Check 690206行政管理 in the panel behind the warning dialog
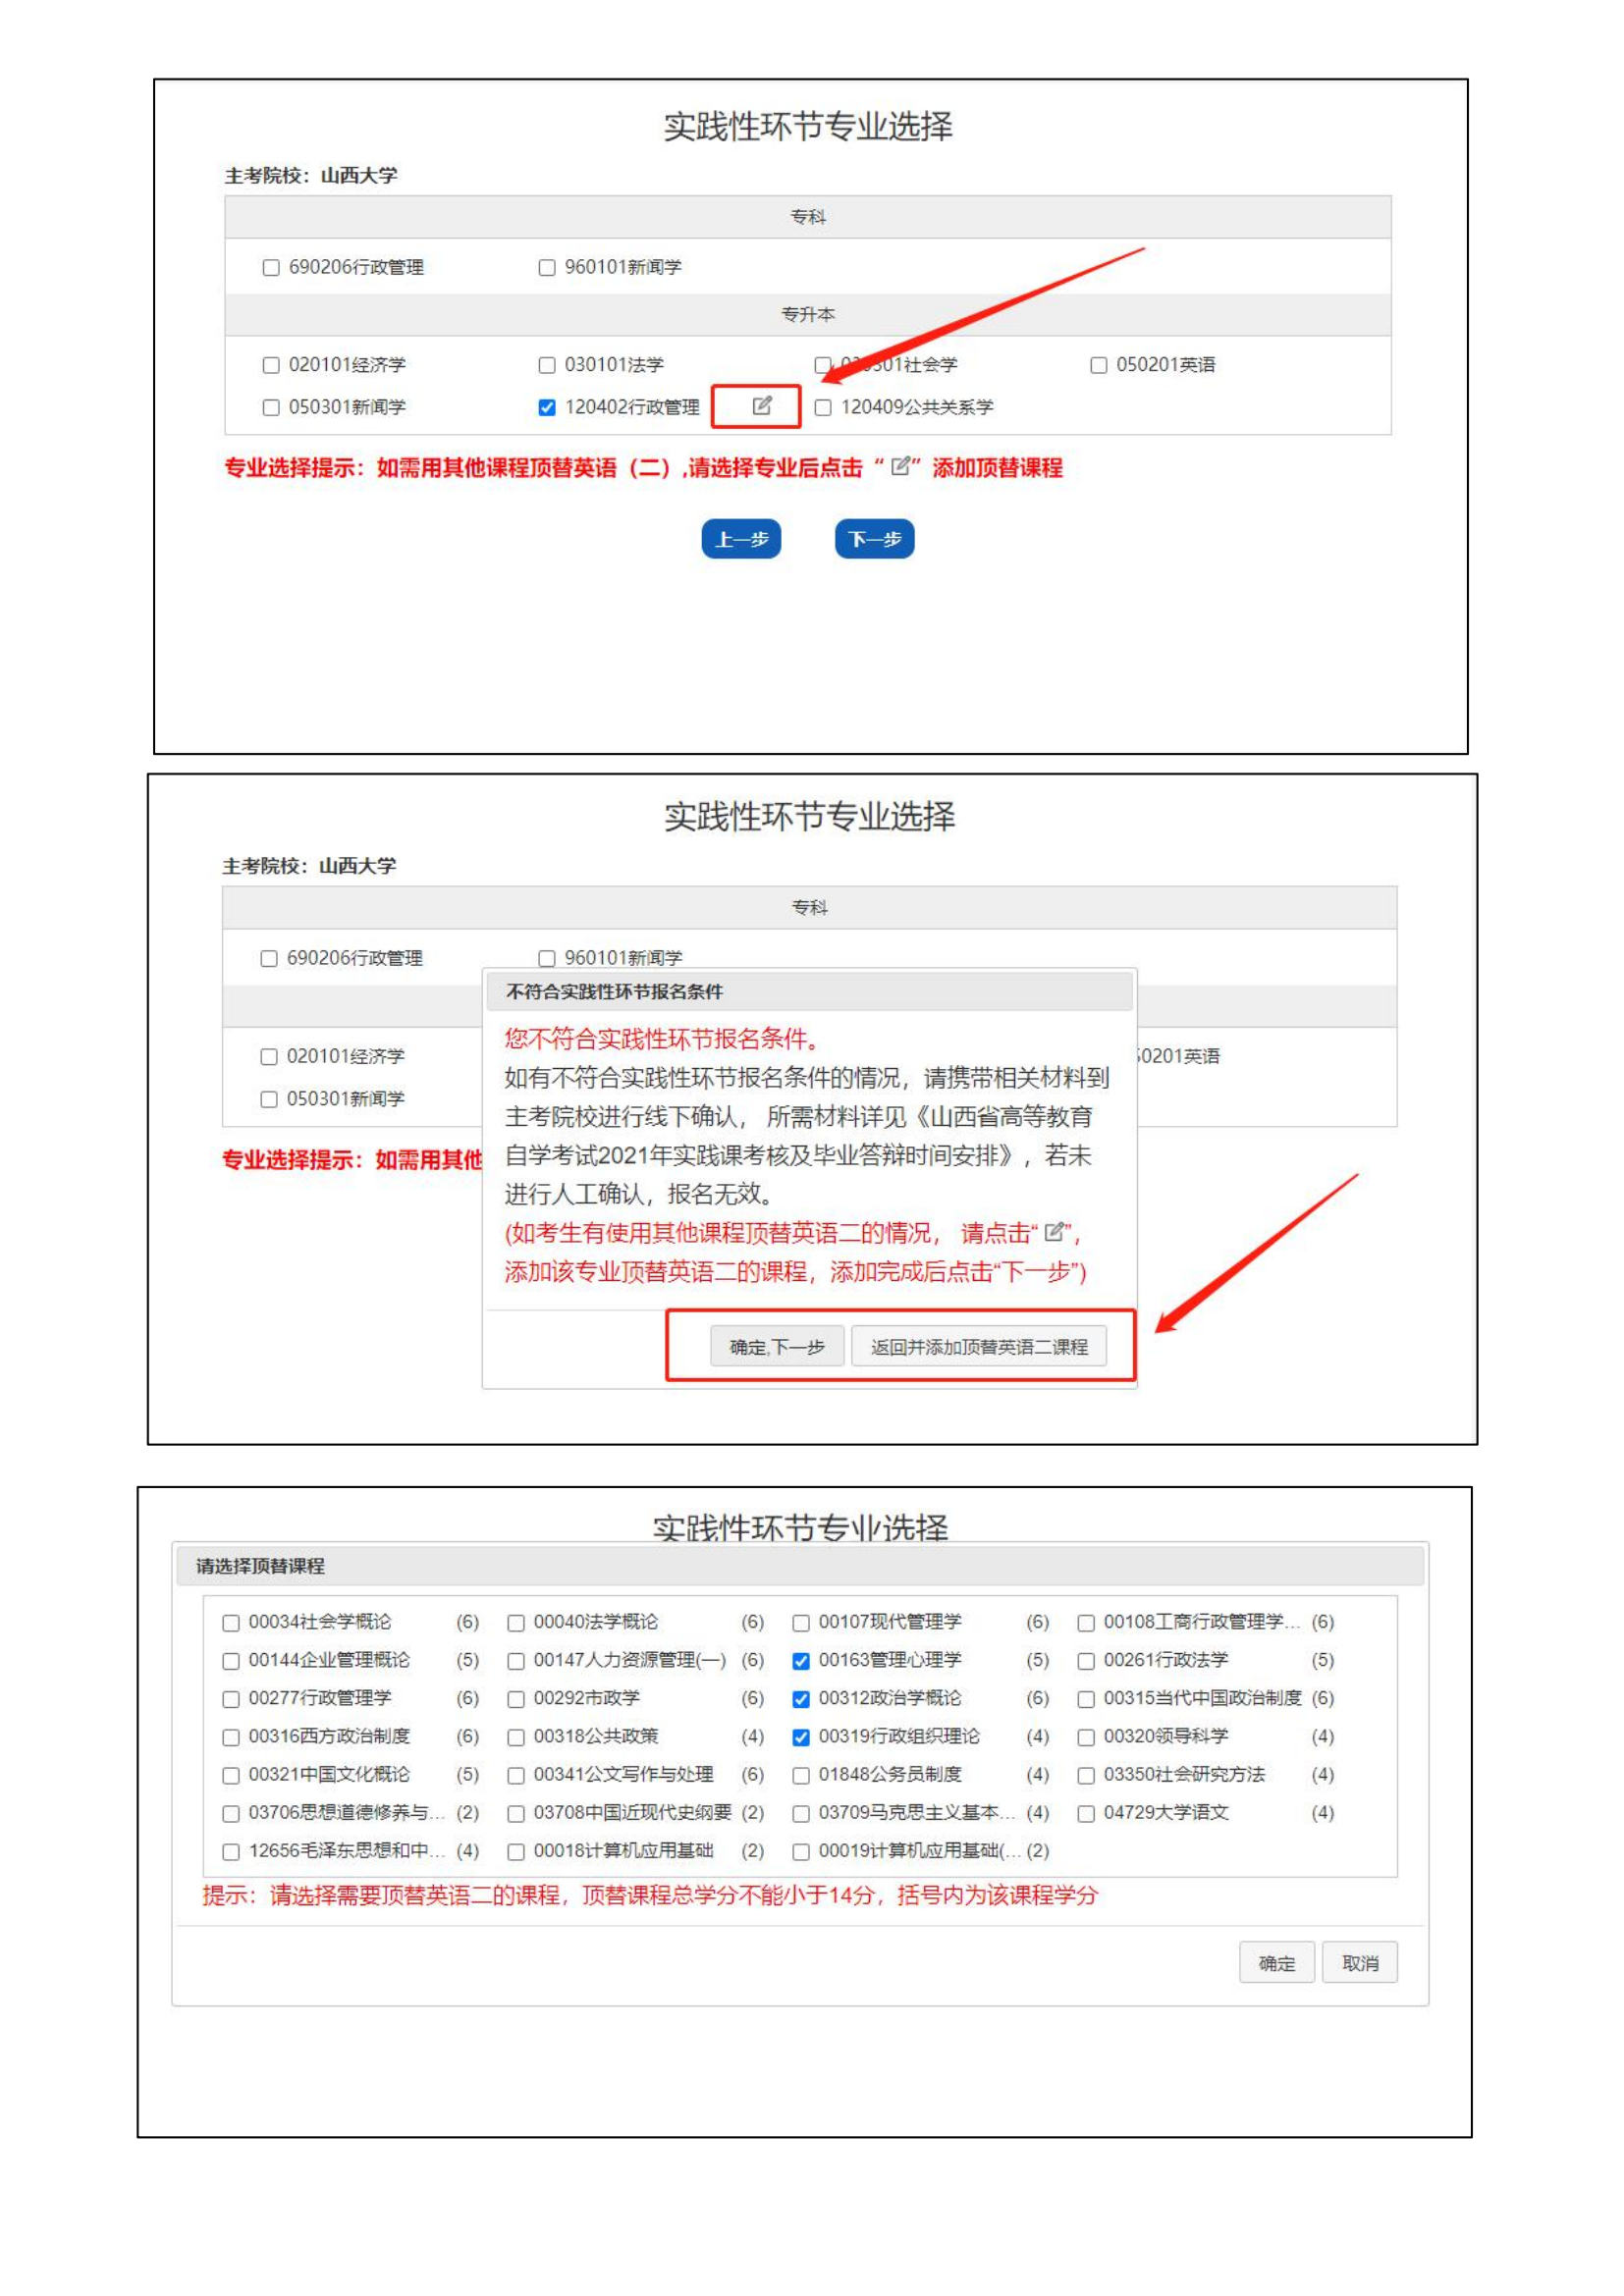This screenshot has width=1624, height=2296. (x=268, y=958)
